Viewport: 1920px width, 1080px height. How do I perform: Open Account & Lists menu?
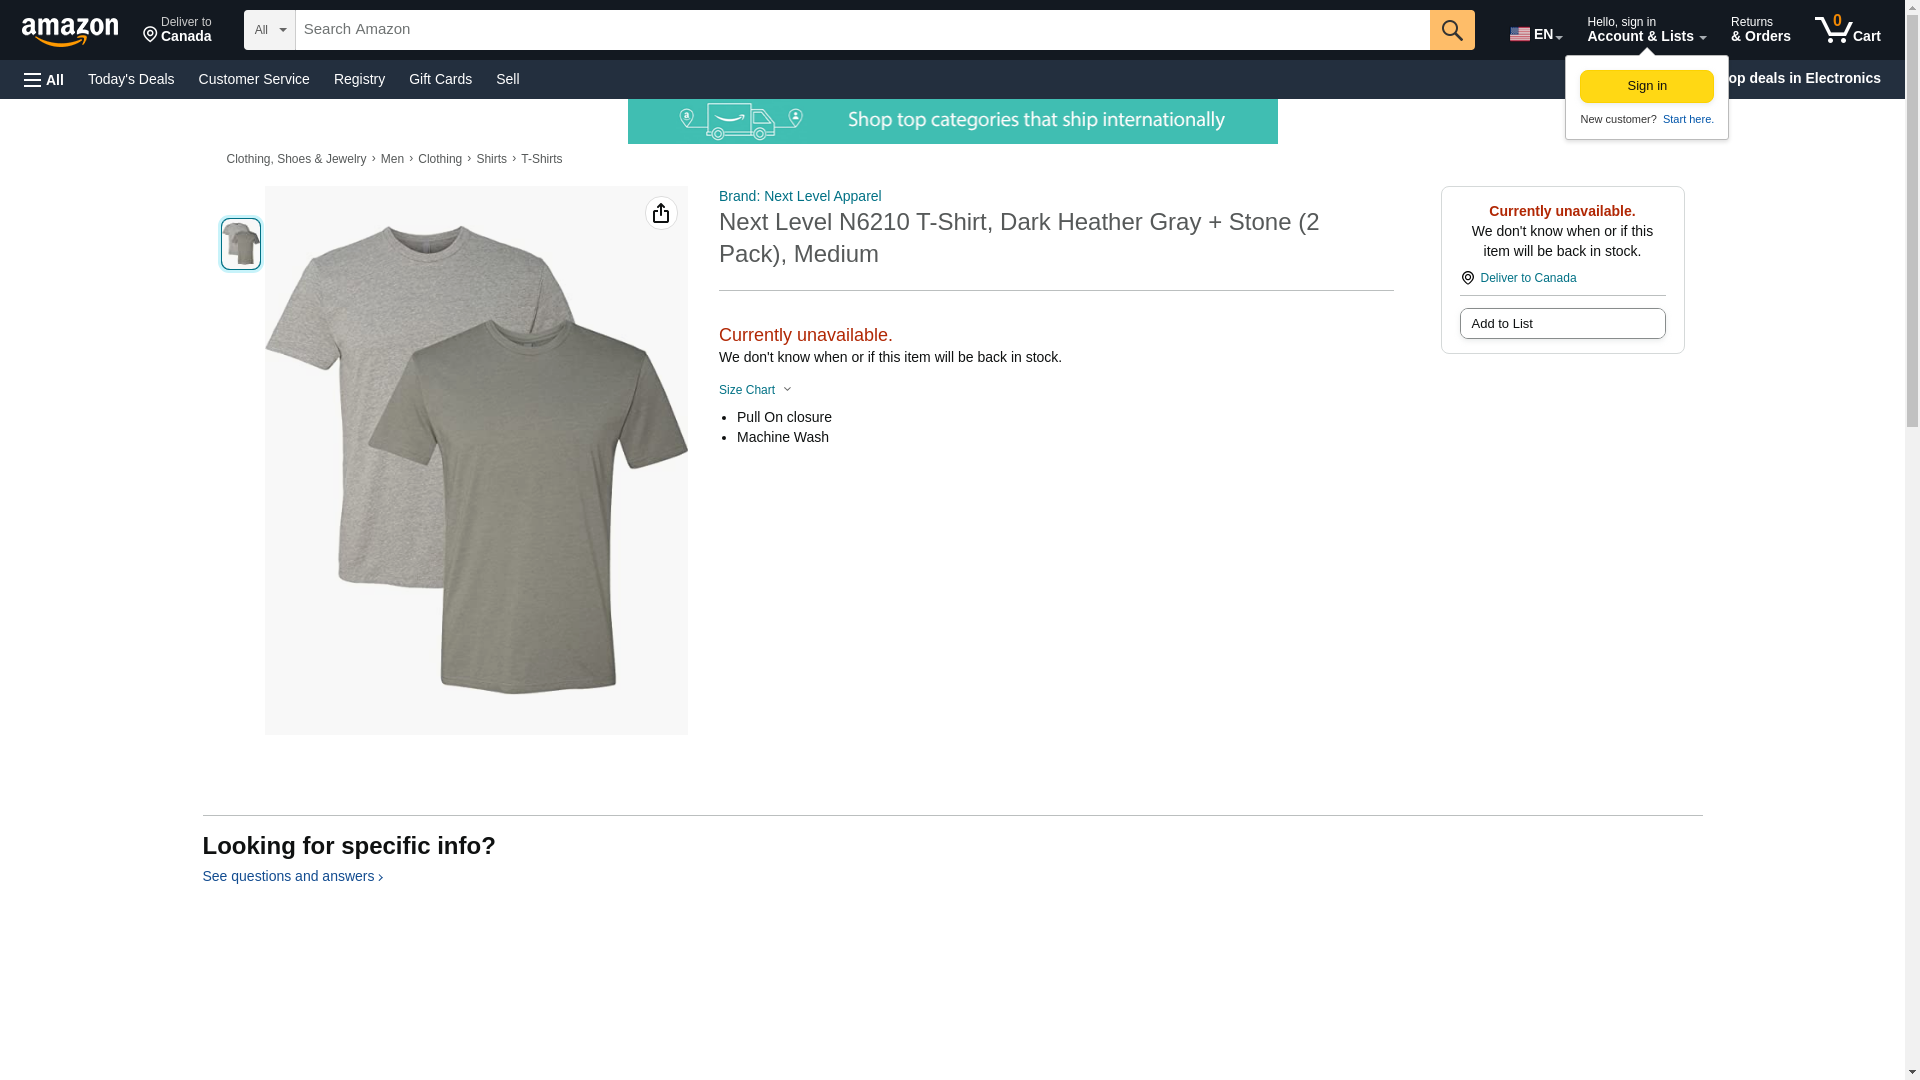[x=1645, y=30]
